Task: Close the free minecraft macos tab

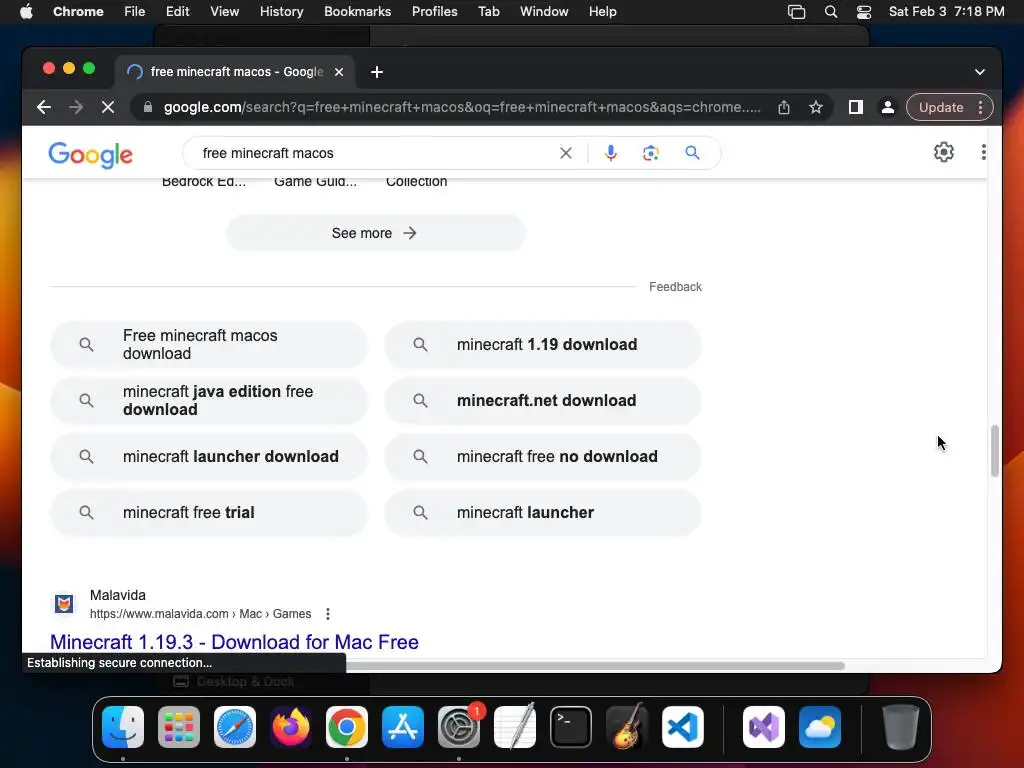Action: pos(339,72)
